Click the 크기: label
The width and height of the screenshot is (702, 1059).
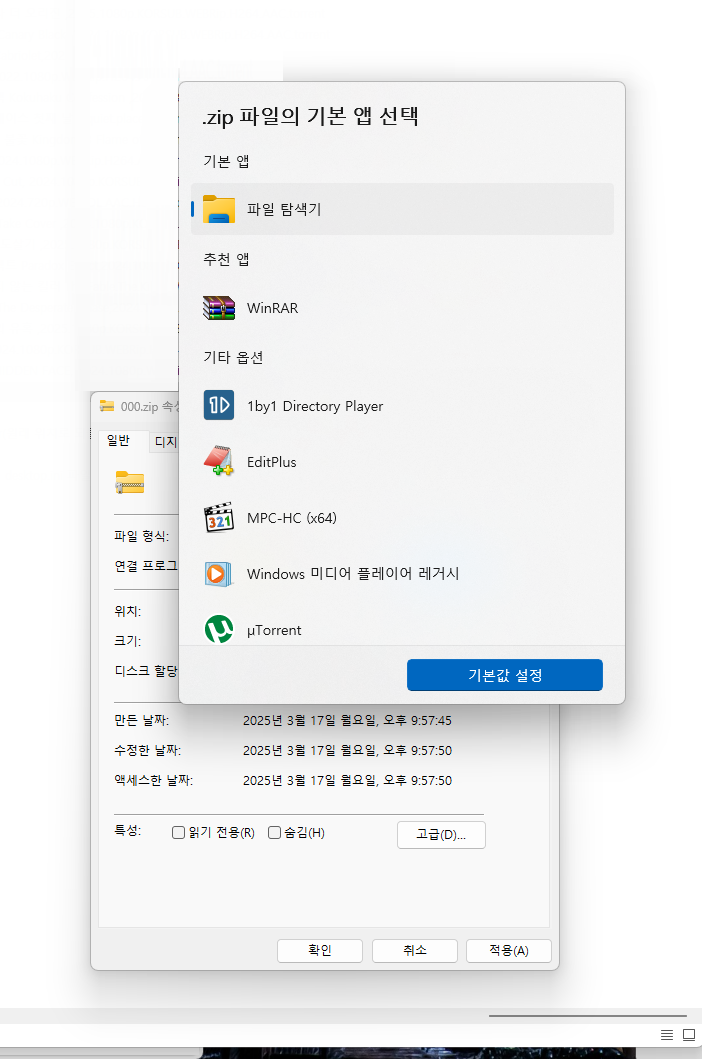click(128, 641)
